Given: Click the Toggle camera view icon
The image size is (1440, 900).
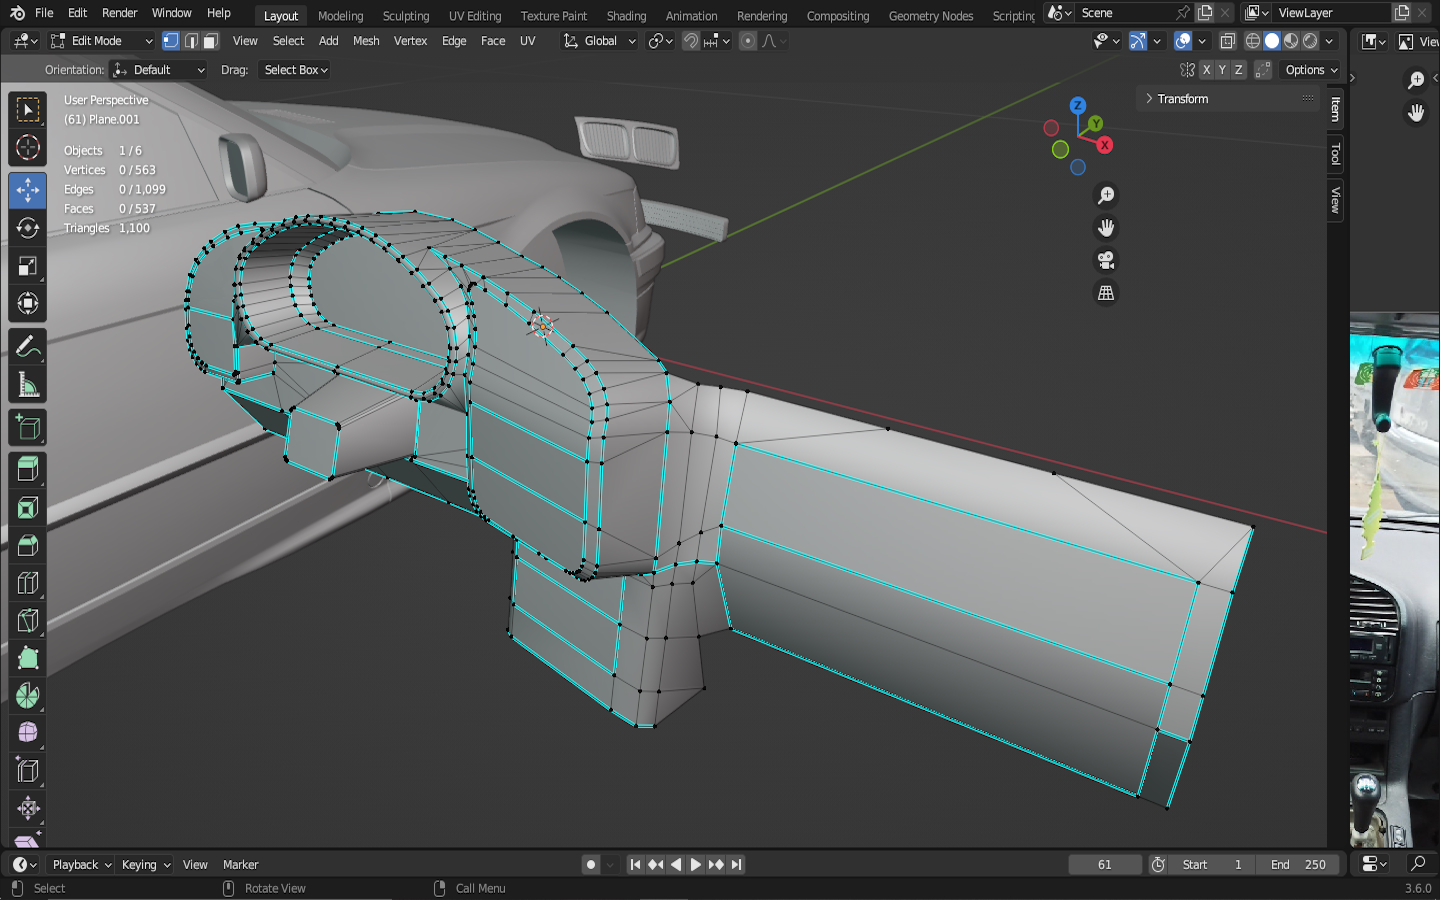Looking at the screenshot, I should tap(1106, 261).
